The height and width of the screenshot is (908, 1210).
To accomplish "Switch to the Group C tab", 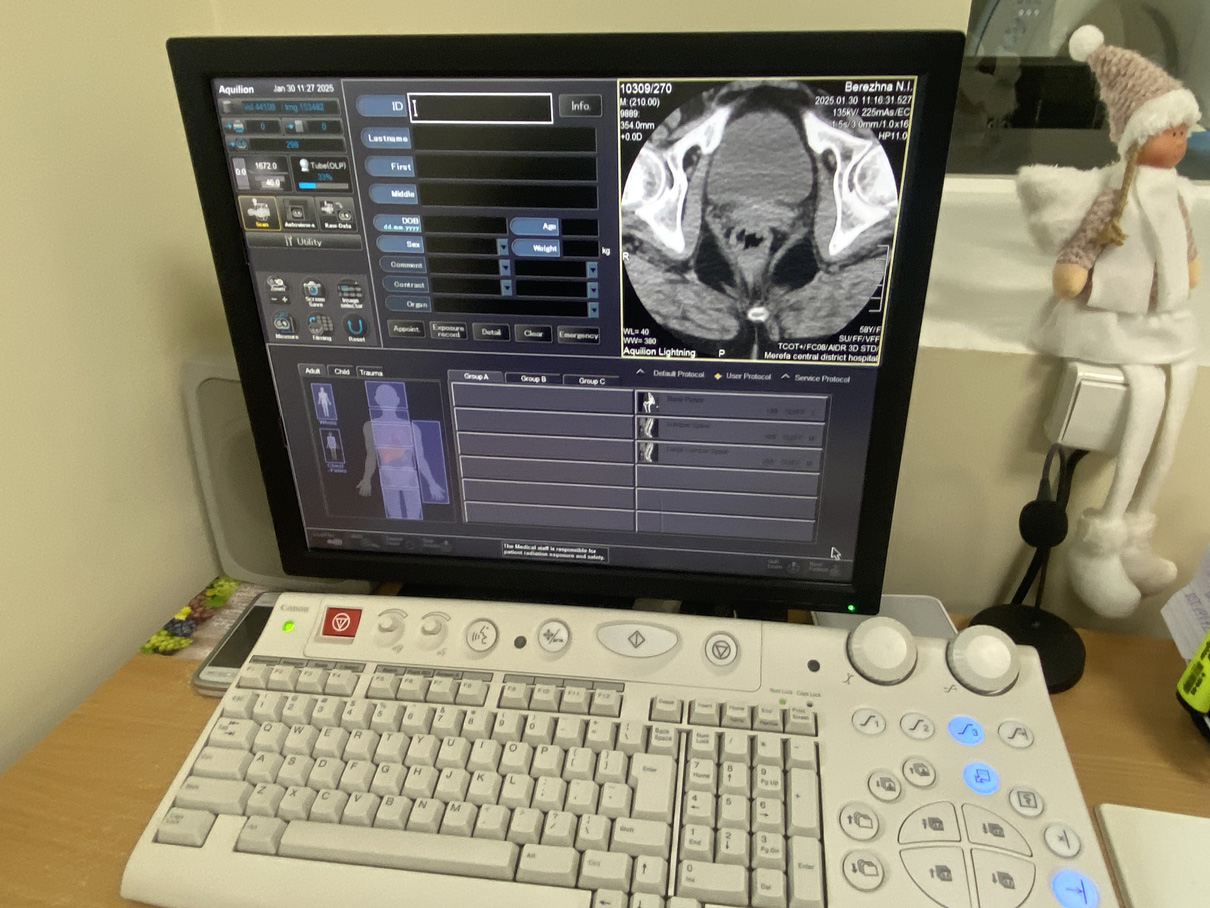I will 591,381.
